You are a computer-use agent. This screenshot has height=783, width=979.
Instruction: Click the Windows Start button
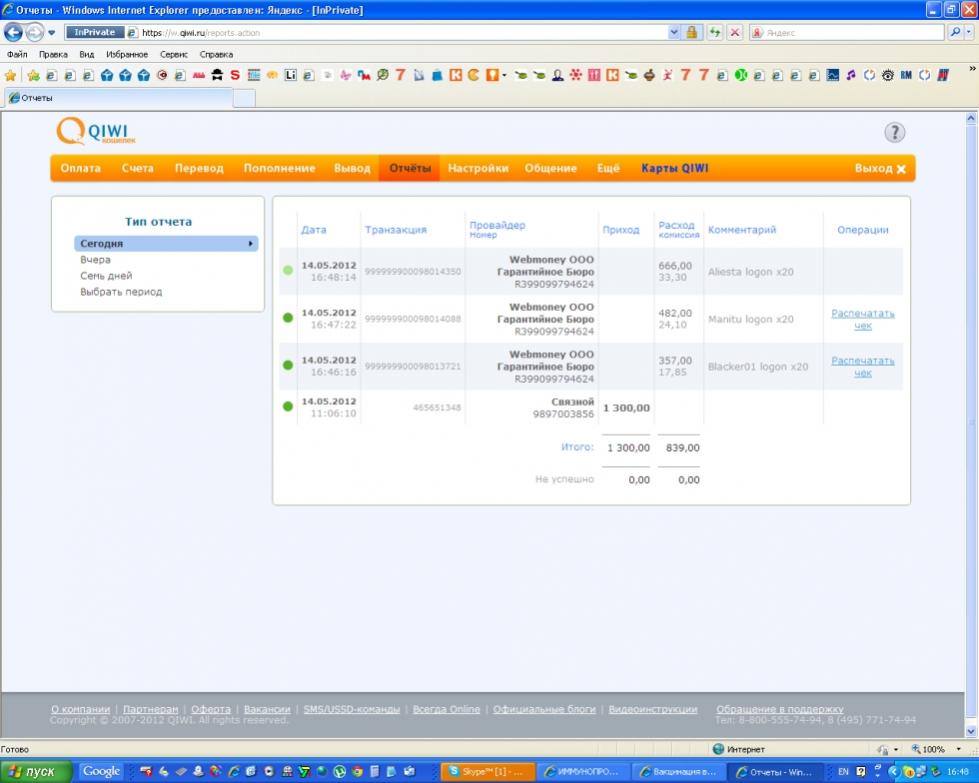pyautogui.click(x=36, y=771)
